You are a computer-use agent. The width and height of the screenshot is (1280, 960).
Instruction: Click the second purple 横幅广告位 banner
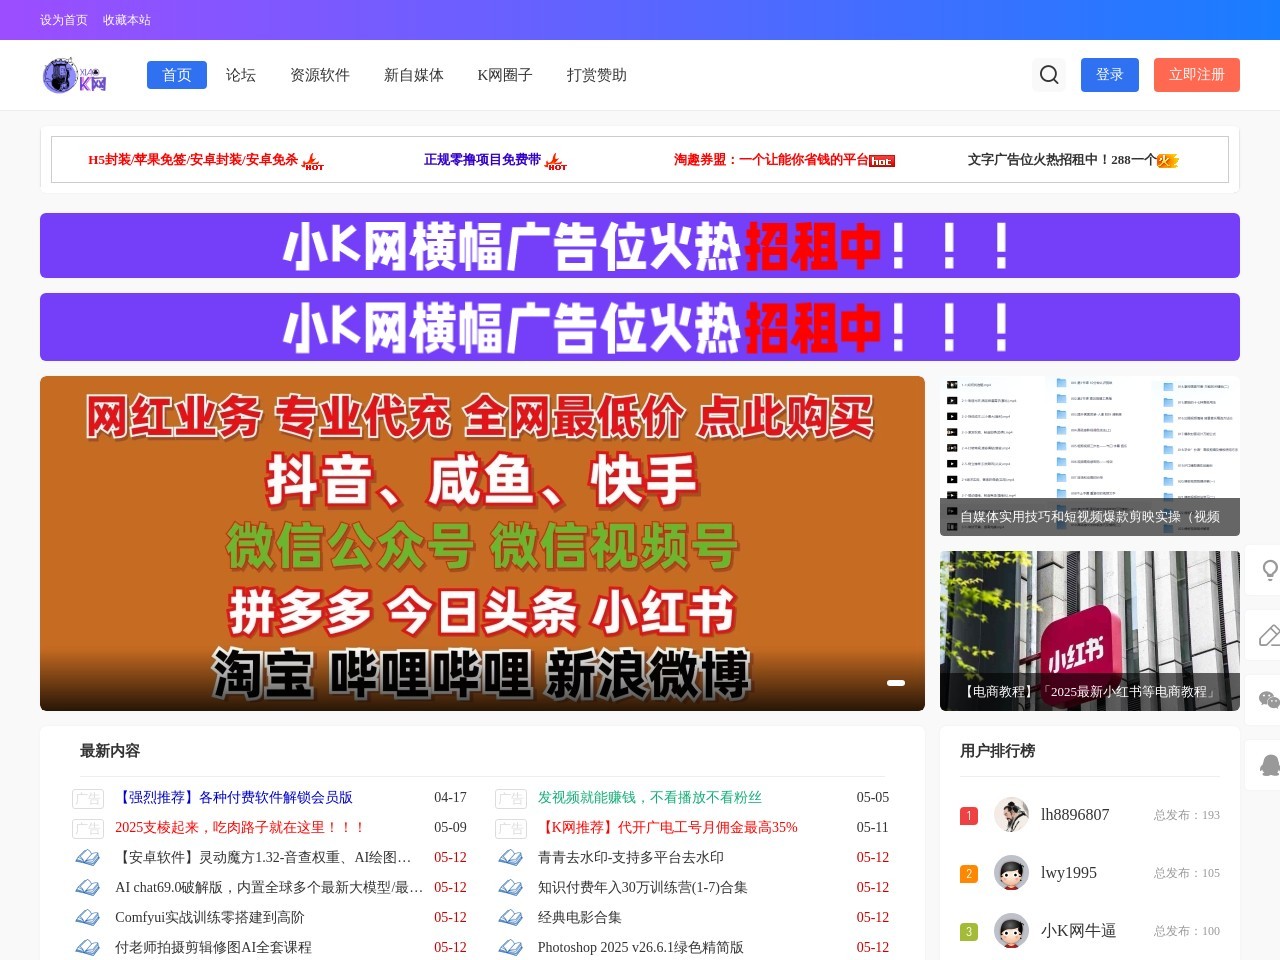coord(640,327)
